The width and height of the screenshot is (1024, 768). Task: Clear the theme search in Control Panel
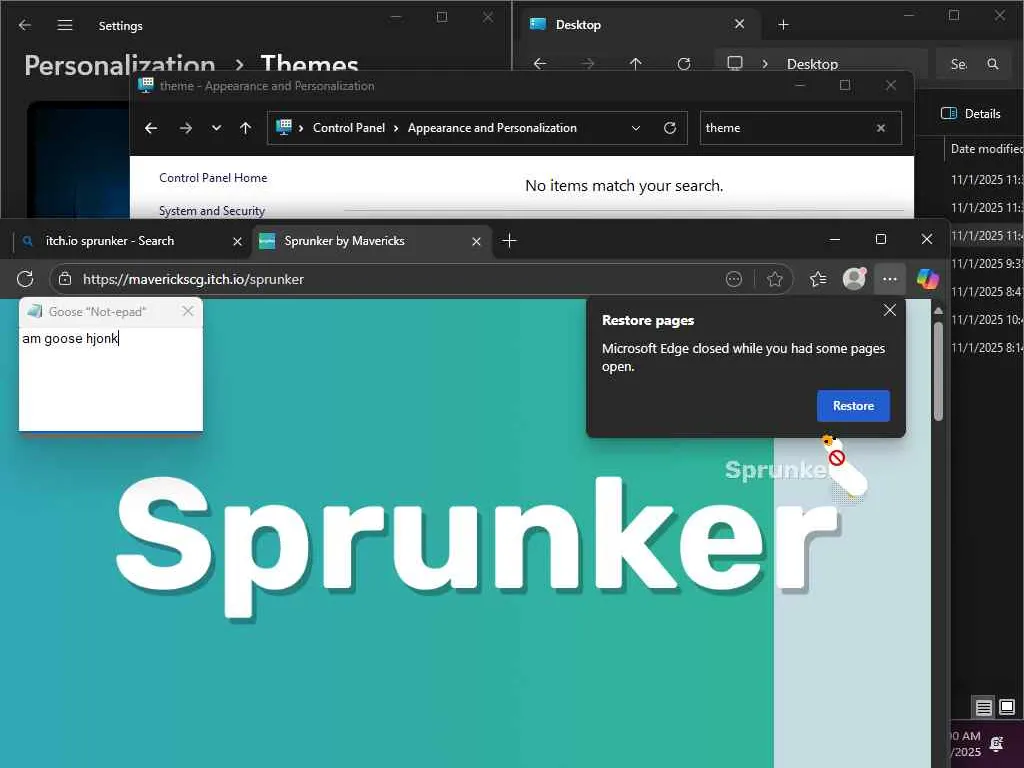pos(881,128)
